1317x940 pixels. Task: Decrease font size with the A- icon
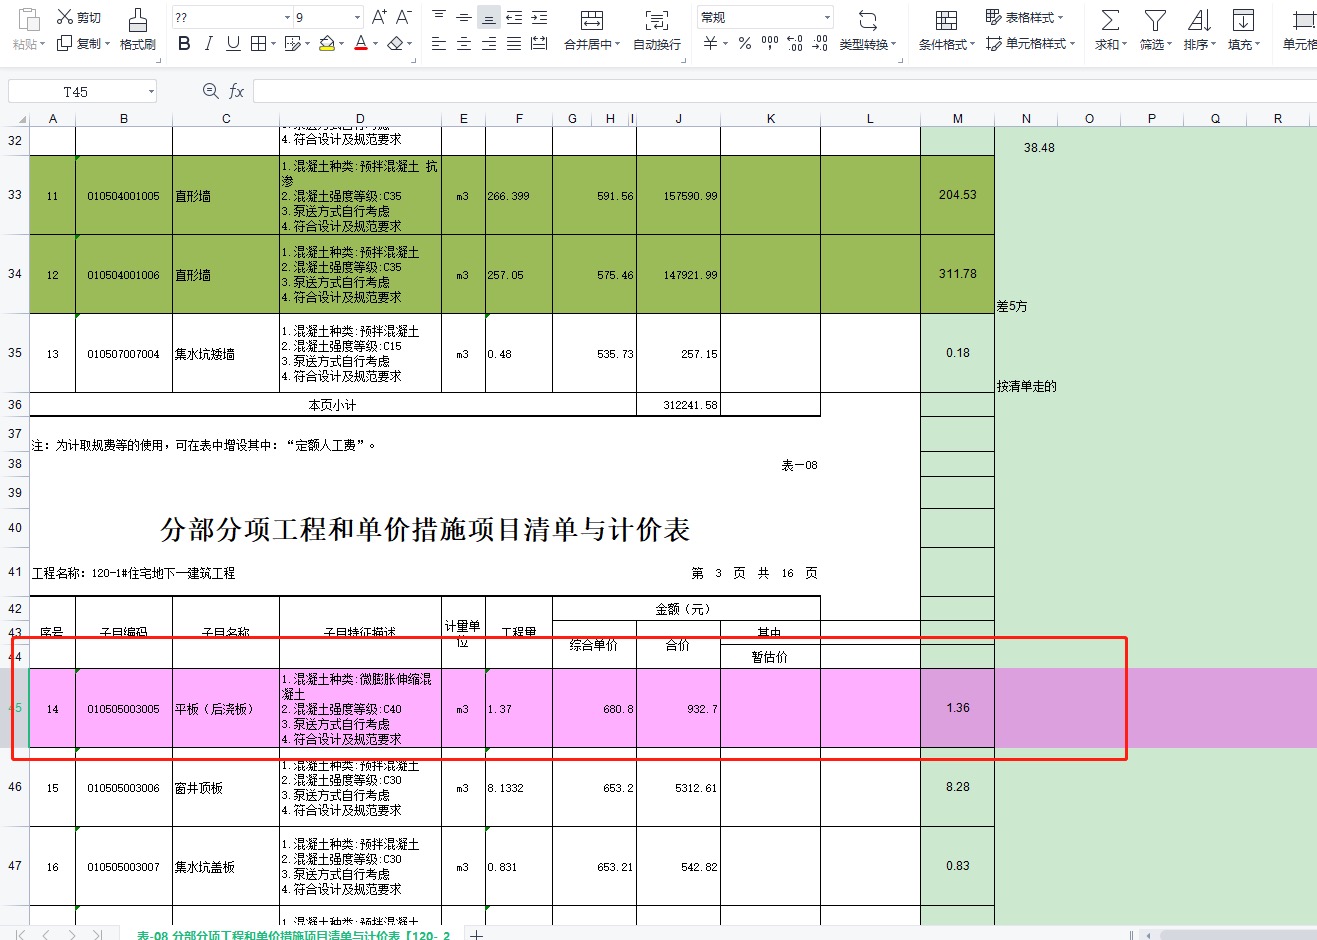point(404,17)
